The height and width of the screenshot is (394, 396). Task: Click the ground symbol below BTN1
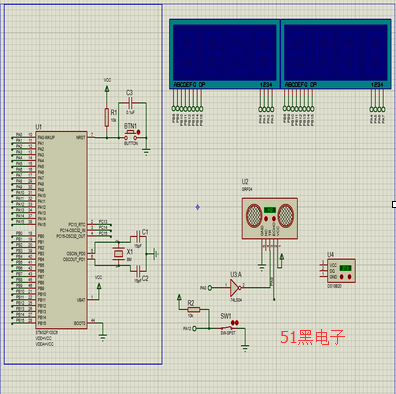pos(146,152)
